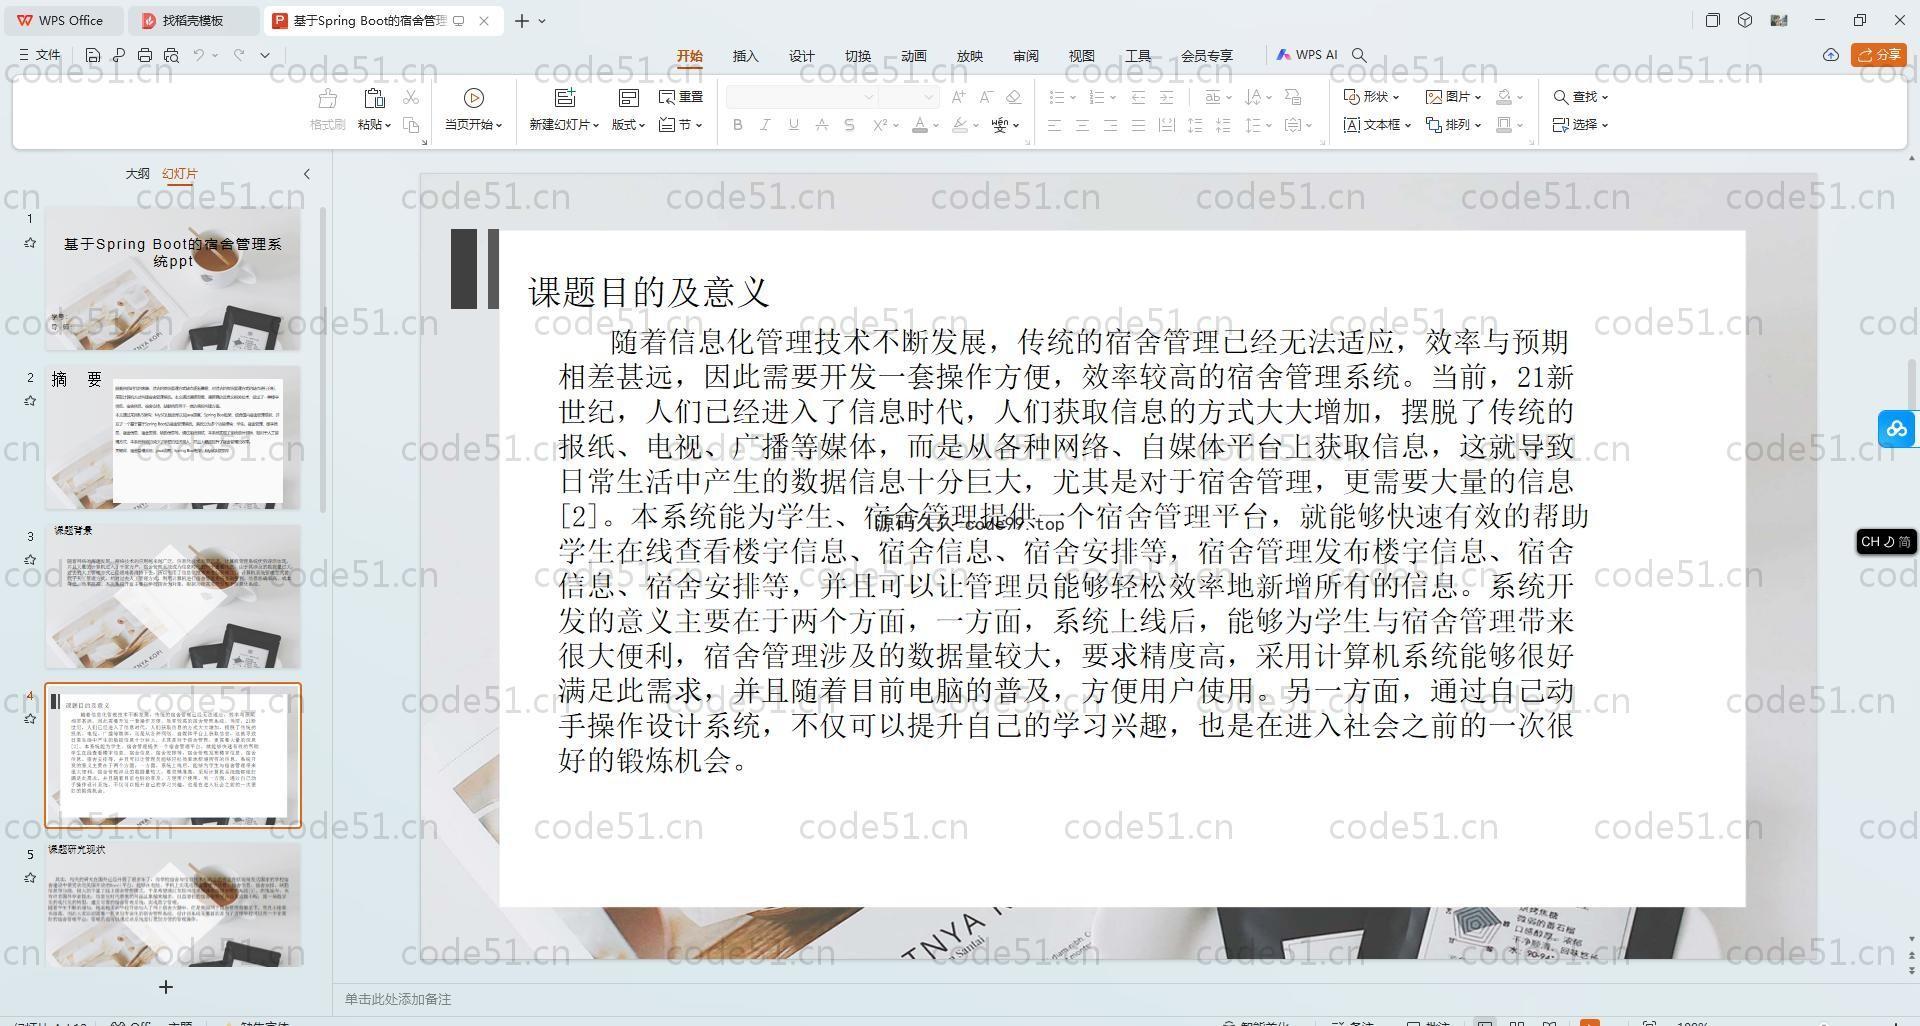Click the Undo arrow
This screenshot has height=1026, width=1920.
coord(198,55)
